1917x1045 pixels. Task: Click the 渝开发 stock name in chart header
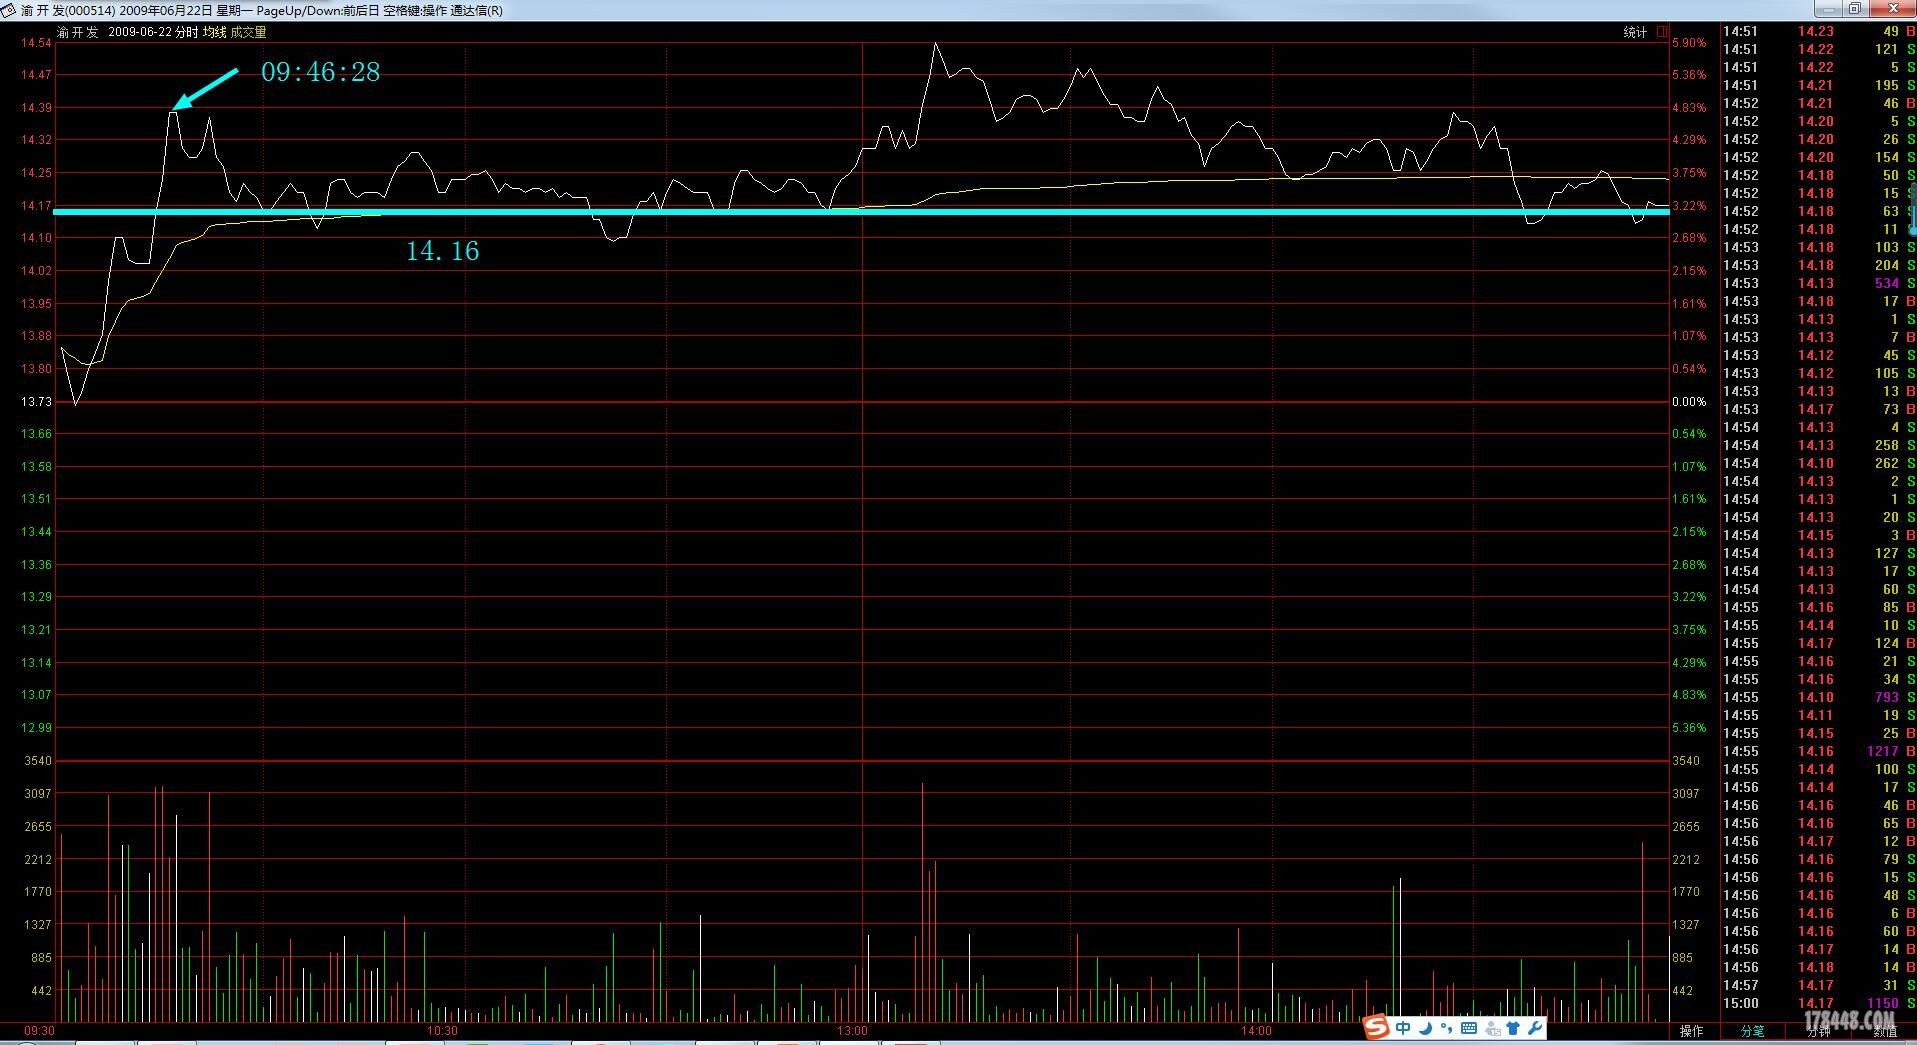pyautogui.click(x=78, y=32)
